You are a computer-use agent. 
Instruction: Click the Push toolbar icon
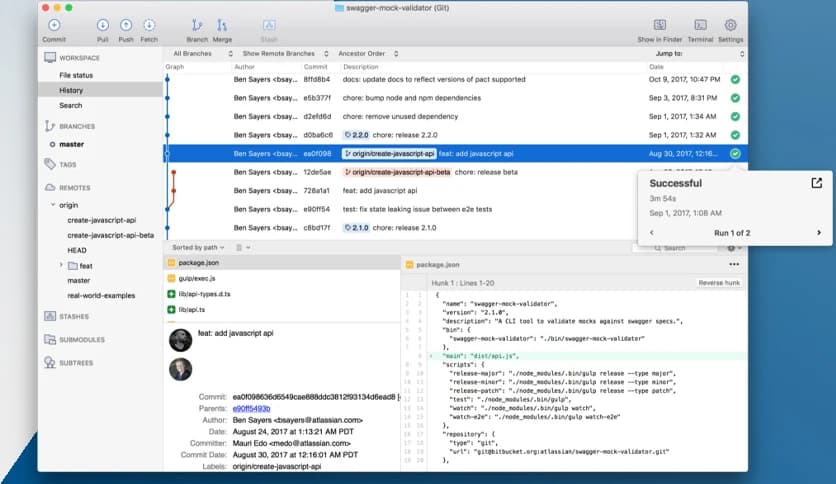(x=126, y=25)
